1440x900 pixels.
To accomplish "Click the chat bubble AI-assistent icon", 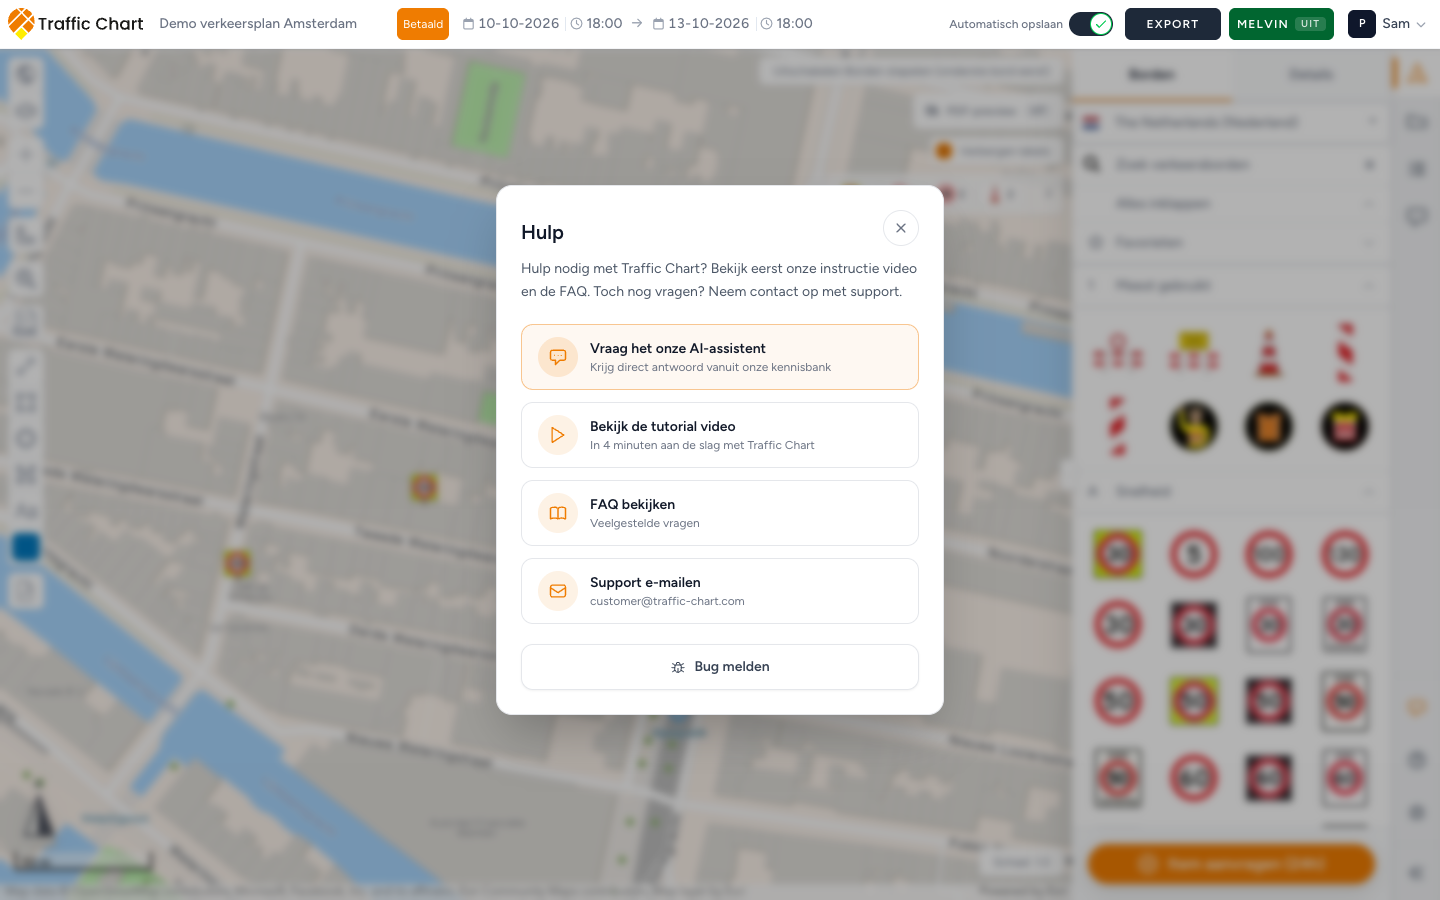I will pyautogui.click(x=558, y=357).
